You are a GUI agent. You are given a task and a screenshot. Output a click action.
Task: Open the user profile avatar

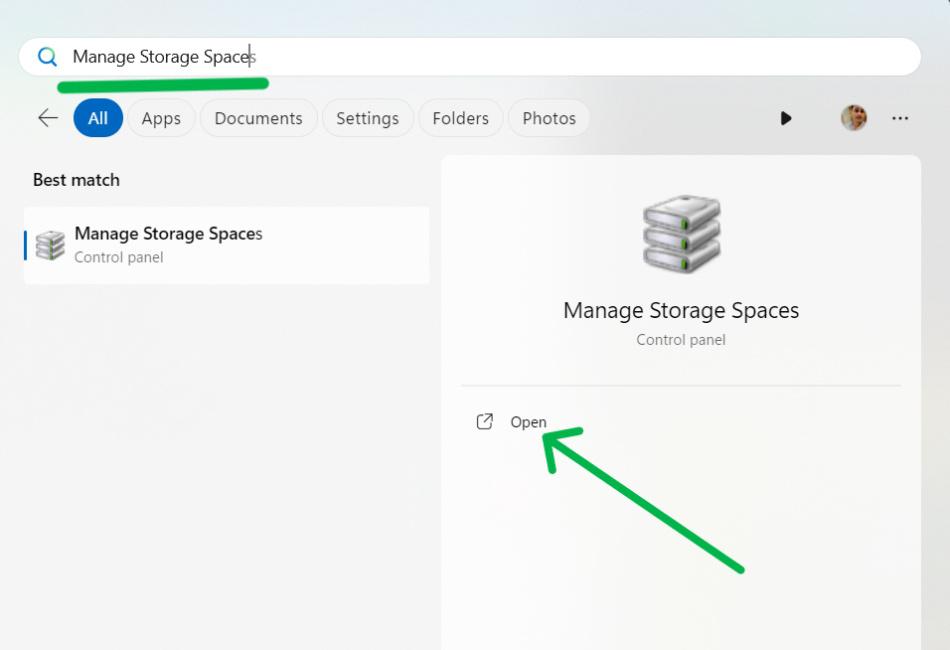coord(854,118)
